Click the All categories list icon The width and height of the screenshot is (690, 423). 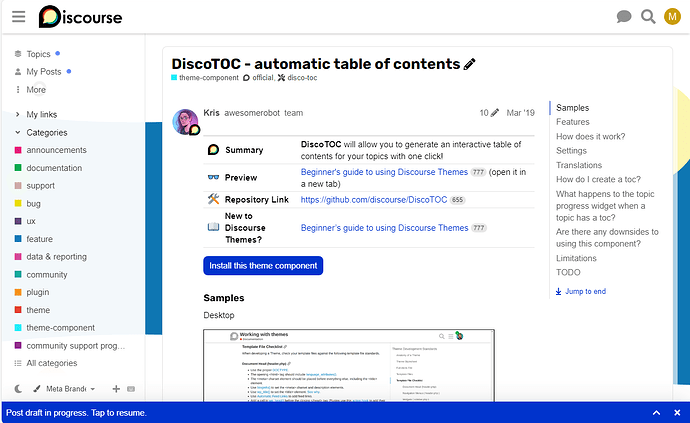[x=18, y=363]
